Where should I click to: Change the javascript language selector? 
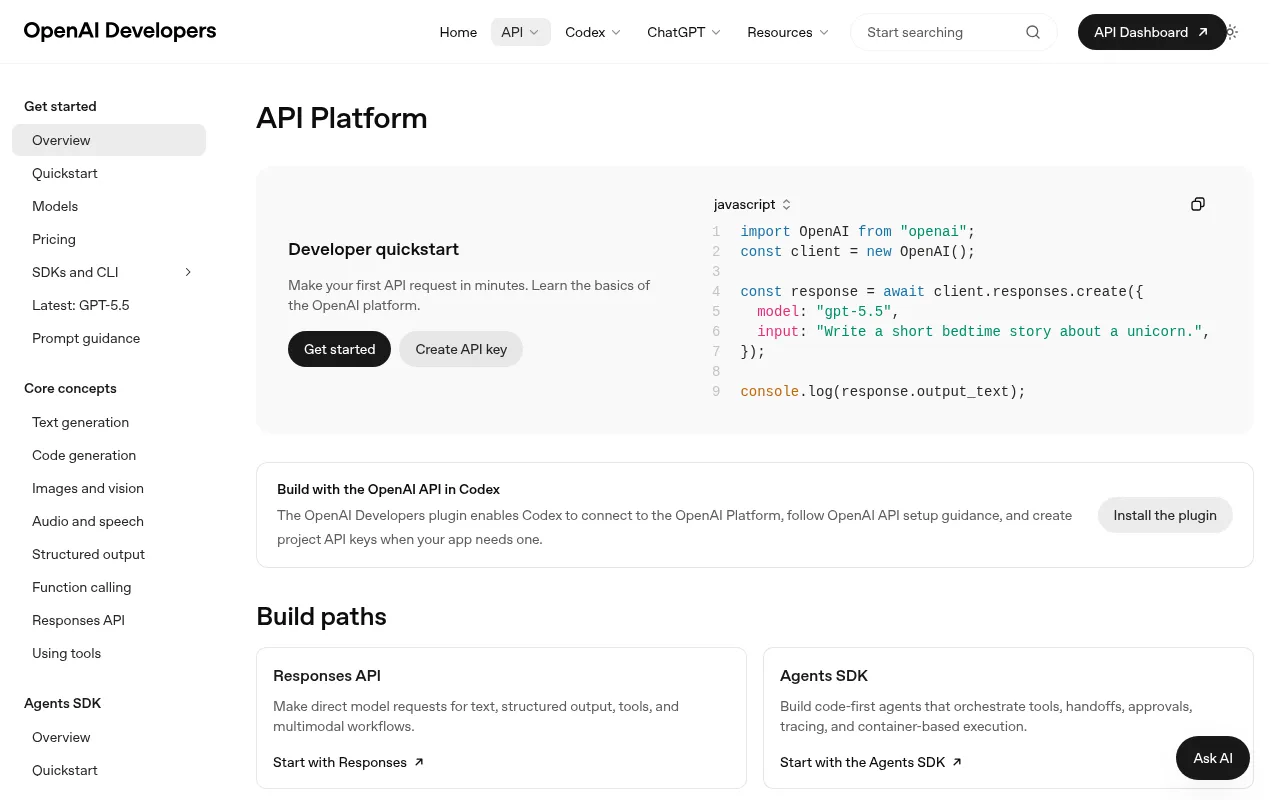point(753,204)
